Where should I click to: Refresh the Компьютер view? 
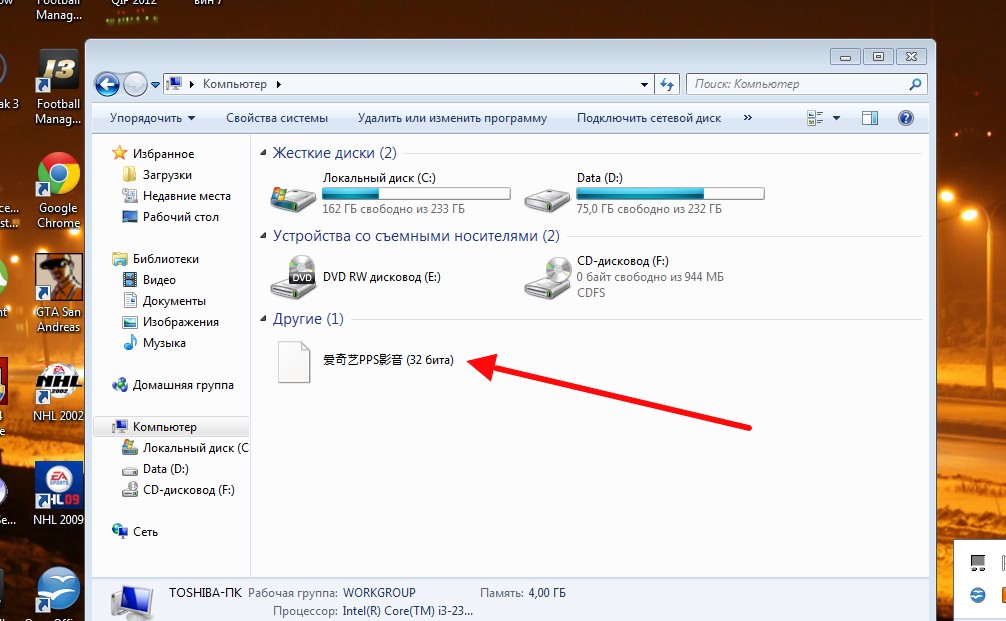(667, 84)
